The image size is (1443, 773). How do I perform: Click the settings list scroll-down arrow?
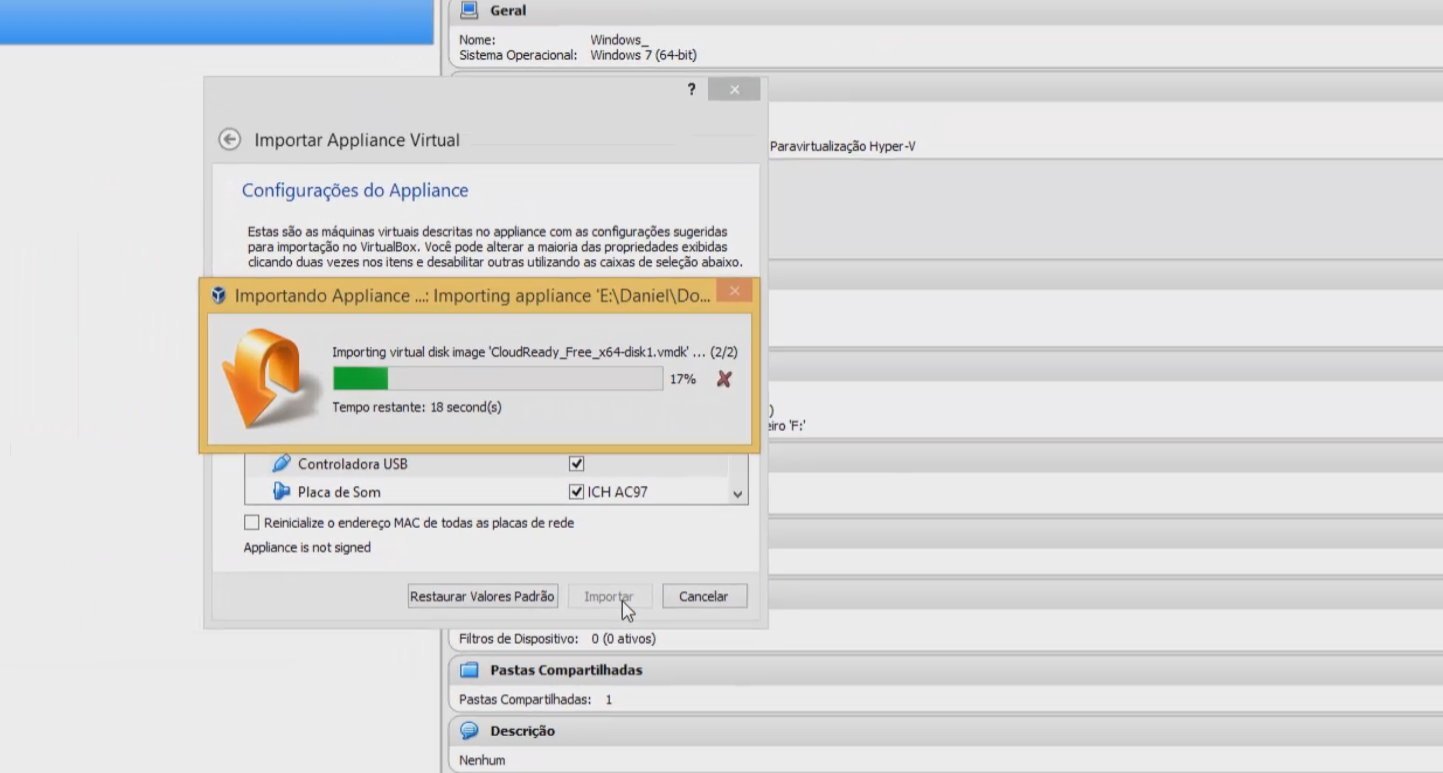[x=738, y=494]
